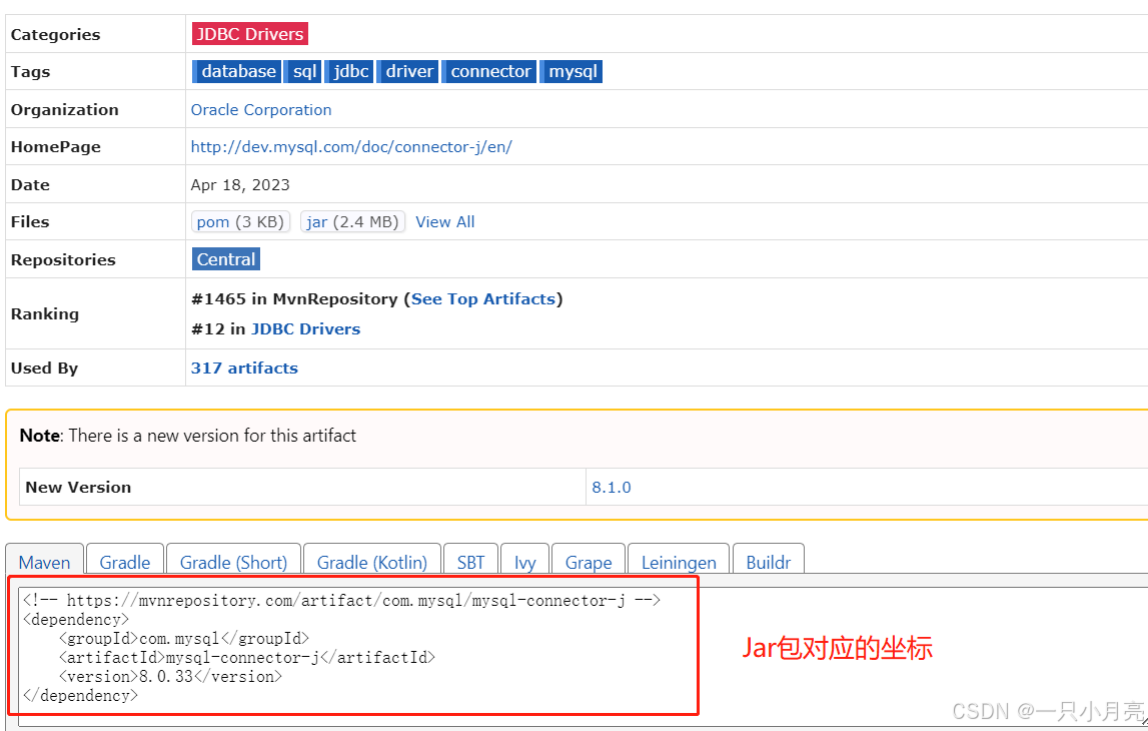Switch to the SBT tab
This screenshot has width=1148, height=731.
[x=471, y=561]
